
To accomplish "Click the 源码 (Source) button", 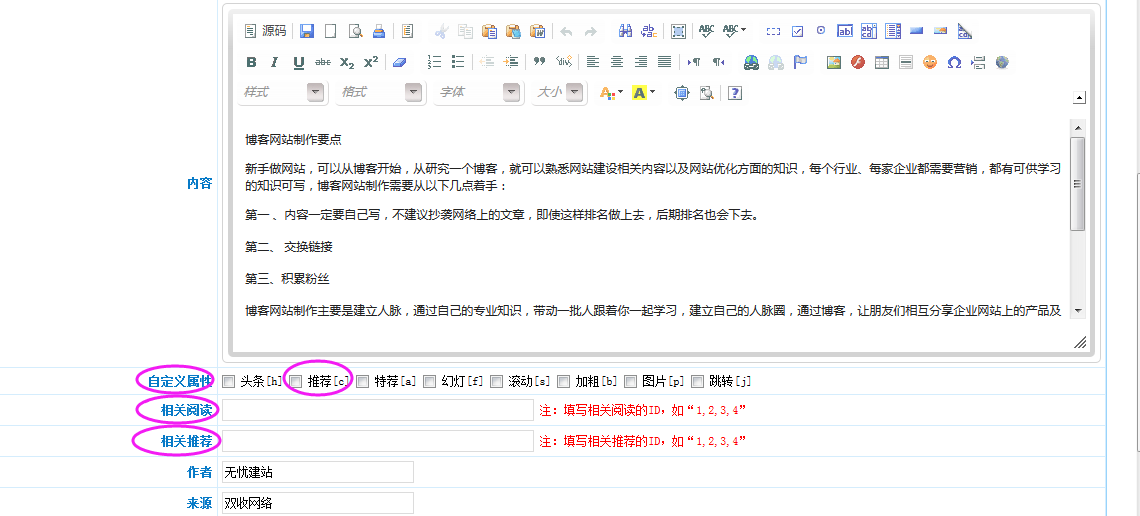I will (265, 31).
